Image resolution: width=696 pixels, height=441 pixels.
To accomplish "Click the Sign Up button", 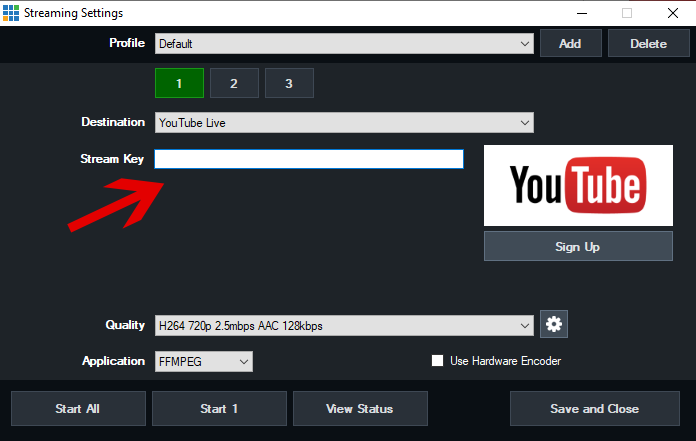I will click(578, 246).
